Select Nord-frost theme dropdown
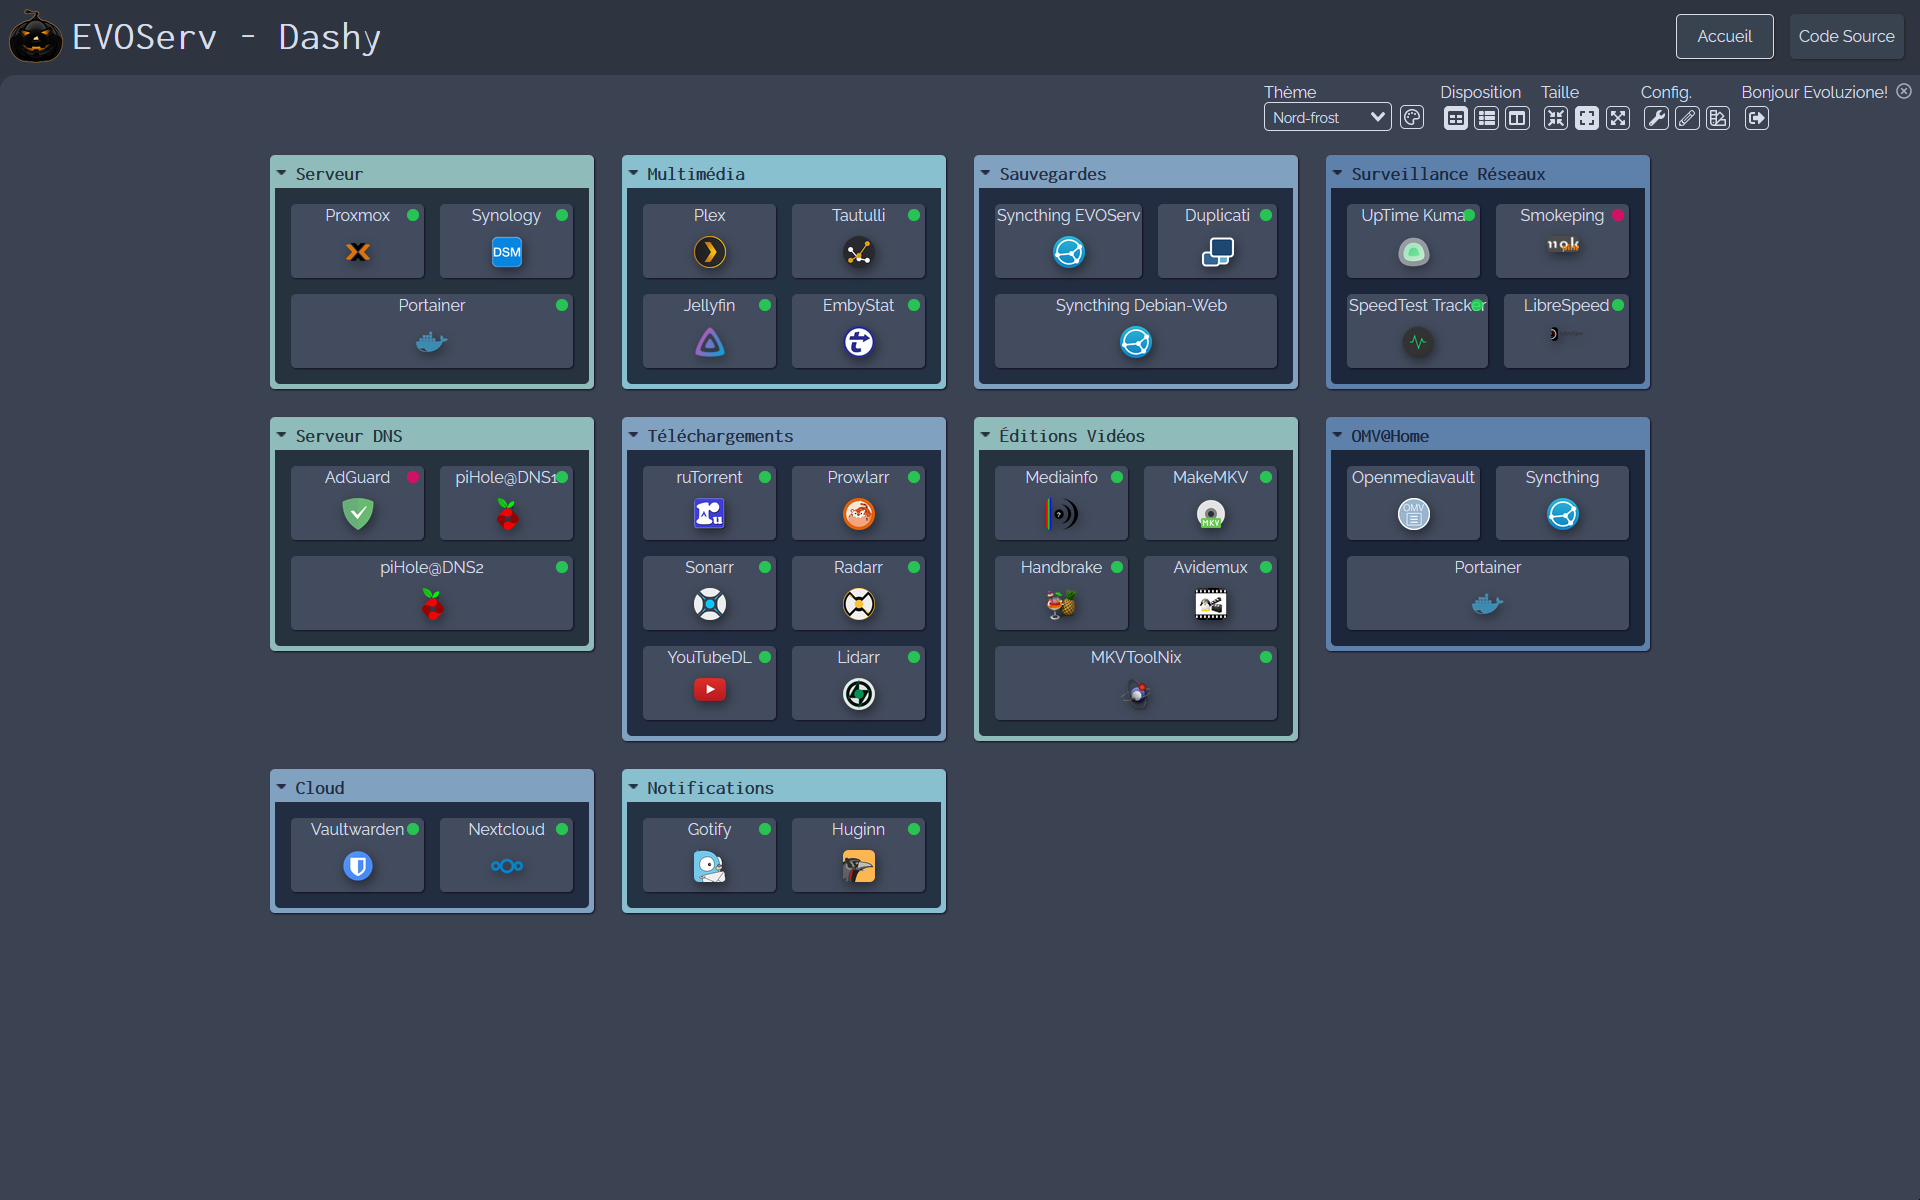 click(x=1324, y=118)
